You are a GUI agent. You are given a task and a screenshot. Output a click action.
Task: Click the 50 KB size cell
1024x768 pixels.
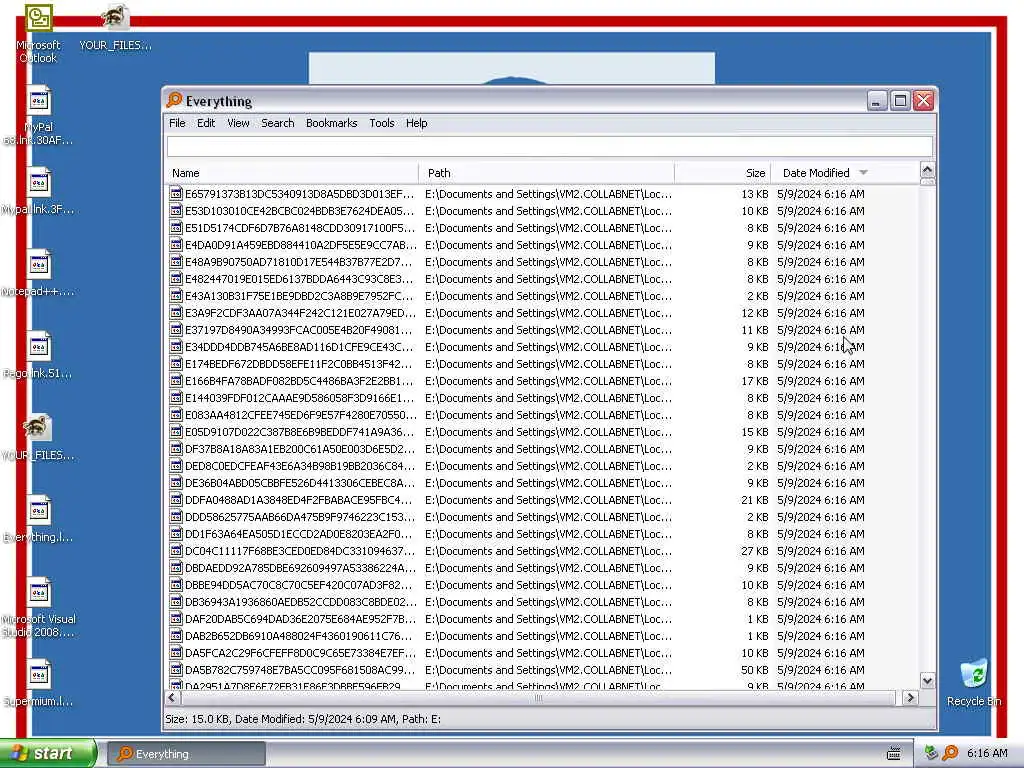[x=754, y=669]
